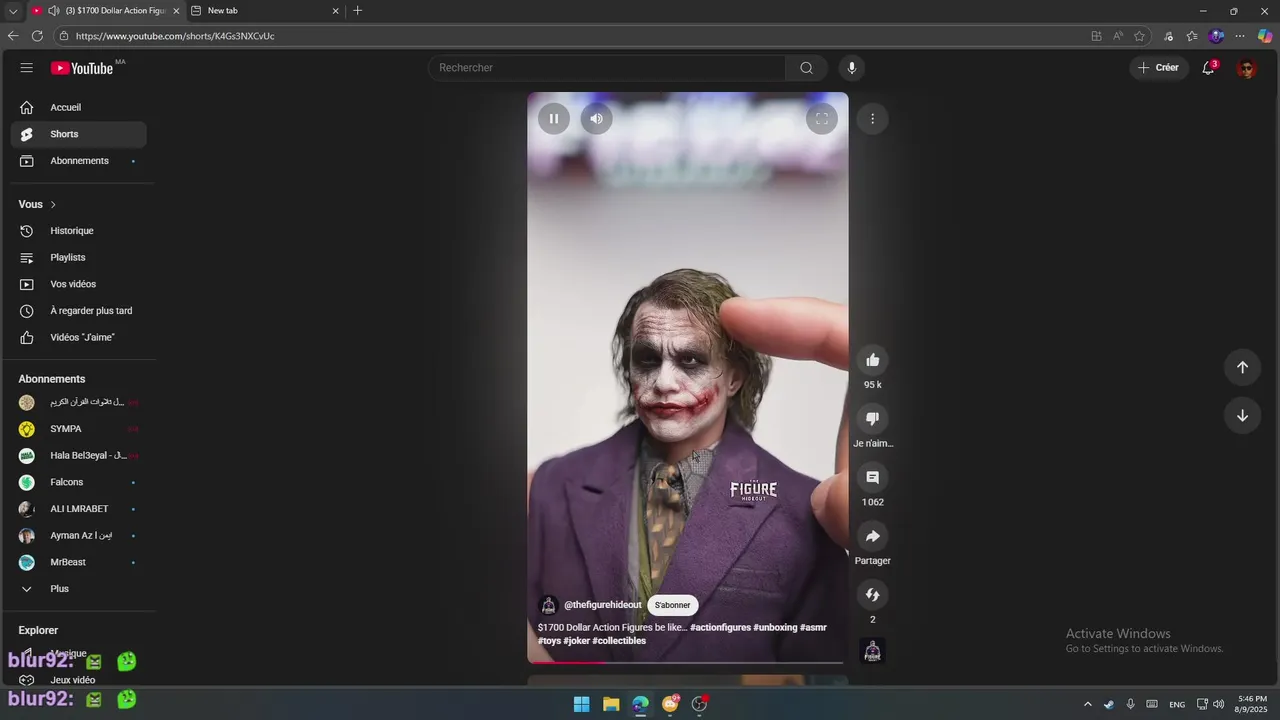Open the notifications bell

point(1208,68)
